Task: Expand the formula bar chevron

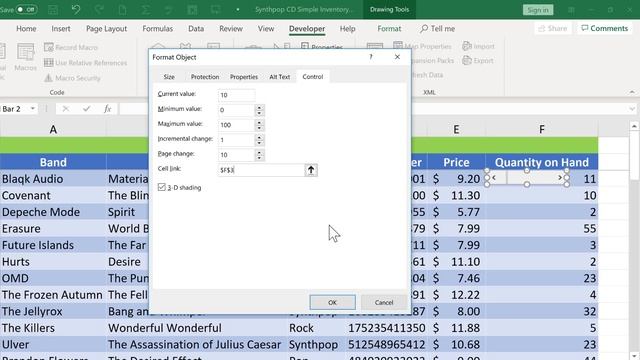Action: coord(632,109)
